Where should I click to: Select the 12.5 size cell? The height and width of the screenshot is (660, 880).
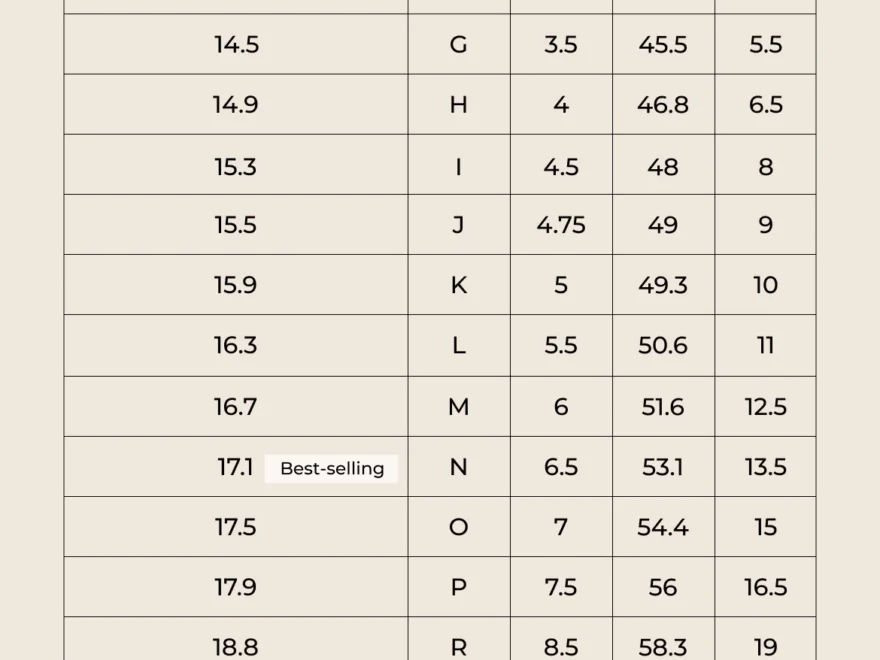click(765, 407)
